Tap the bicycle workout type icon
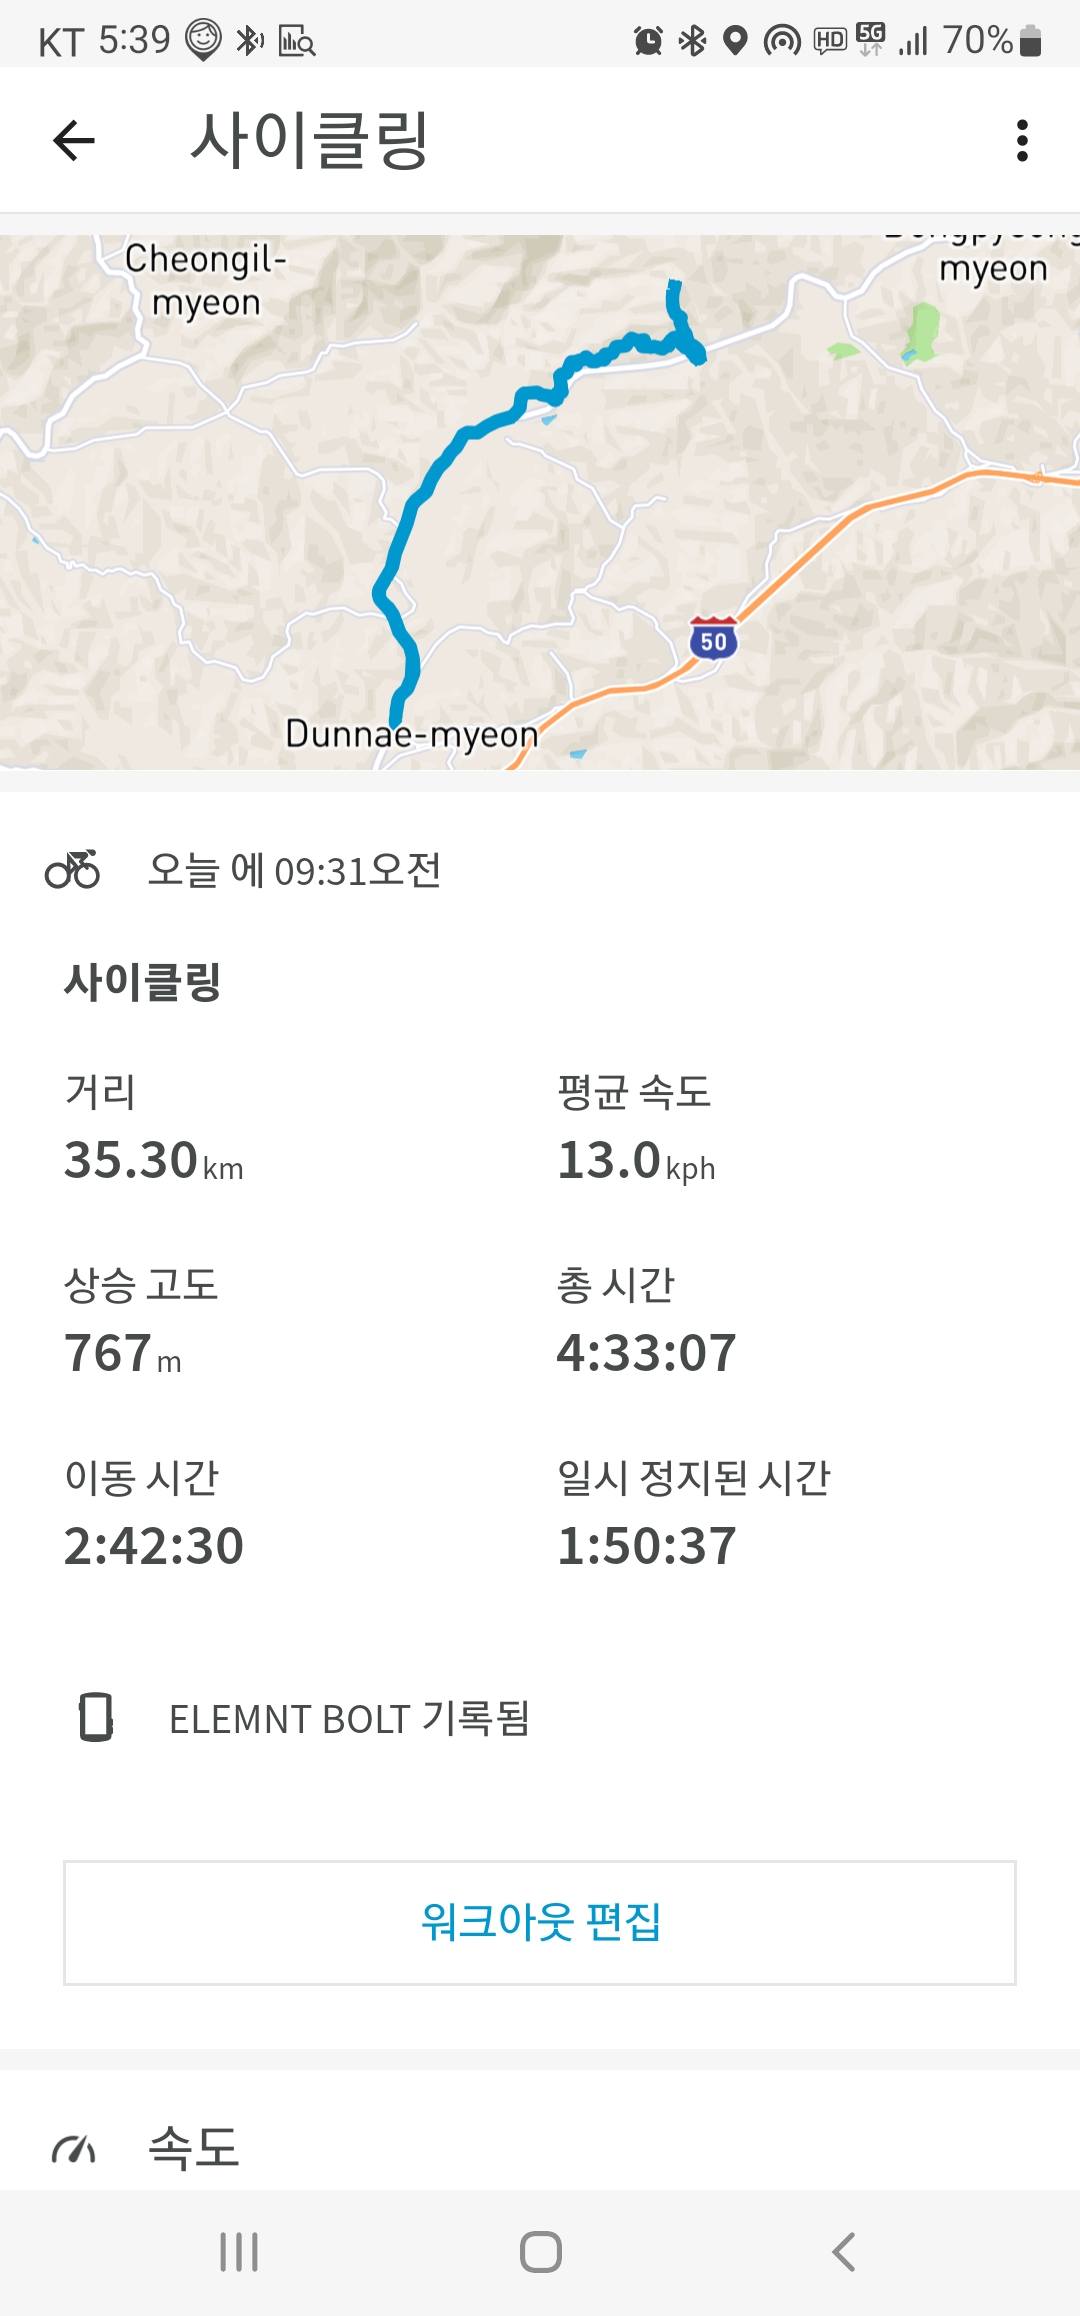Viewport: 1080px width, 2316px height. pos(72,869)
